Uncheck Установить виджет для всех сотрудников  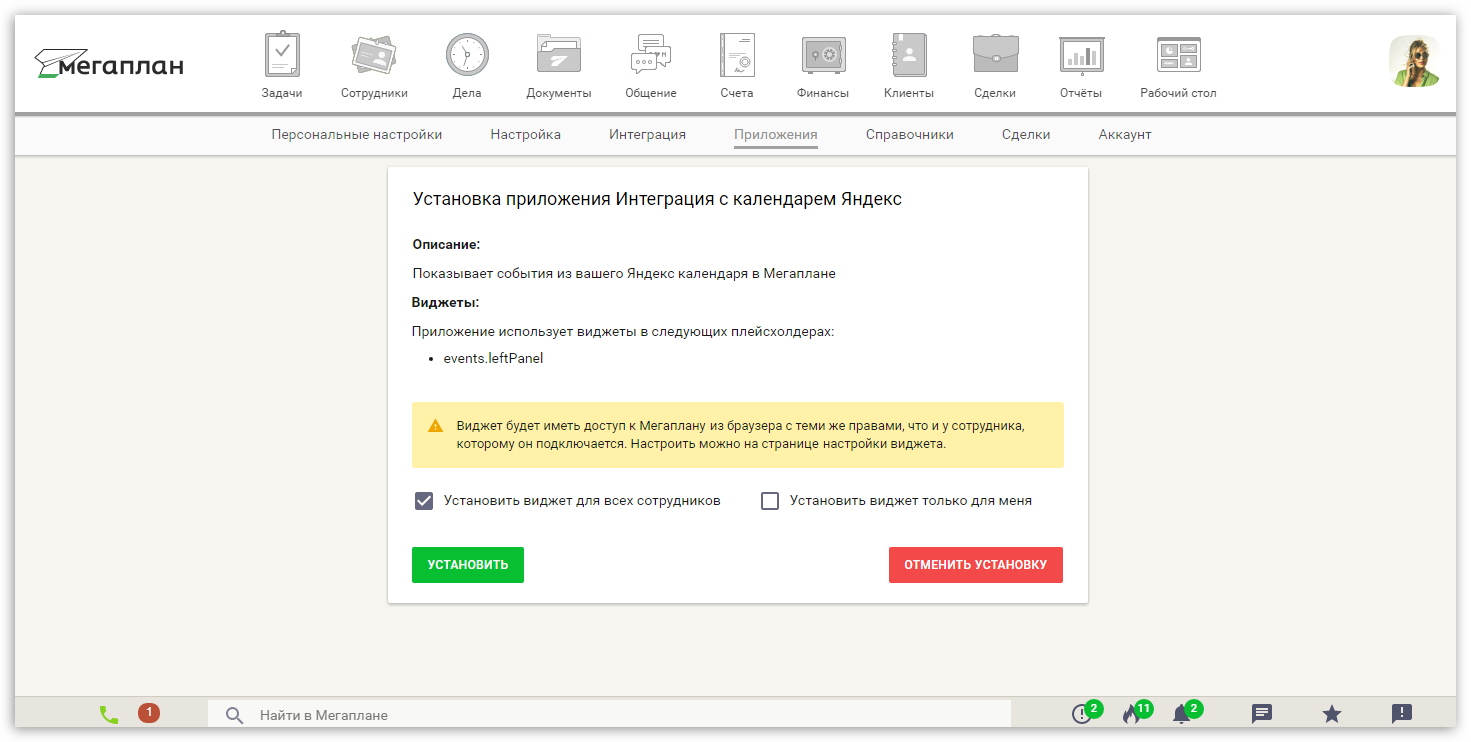[x=424, y=501]
